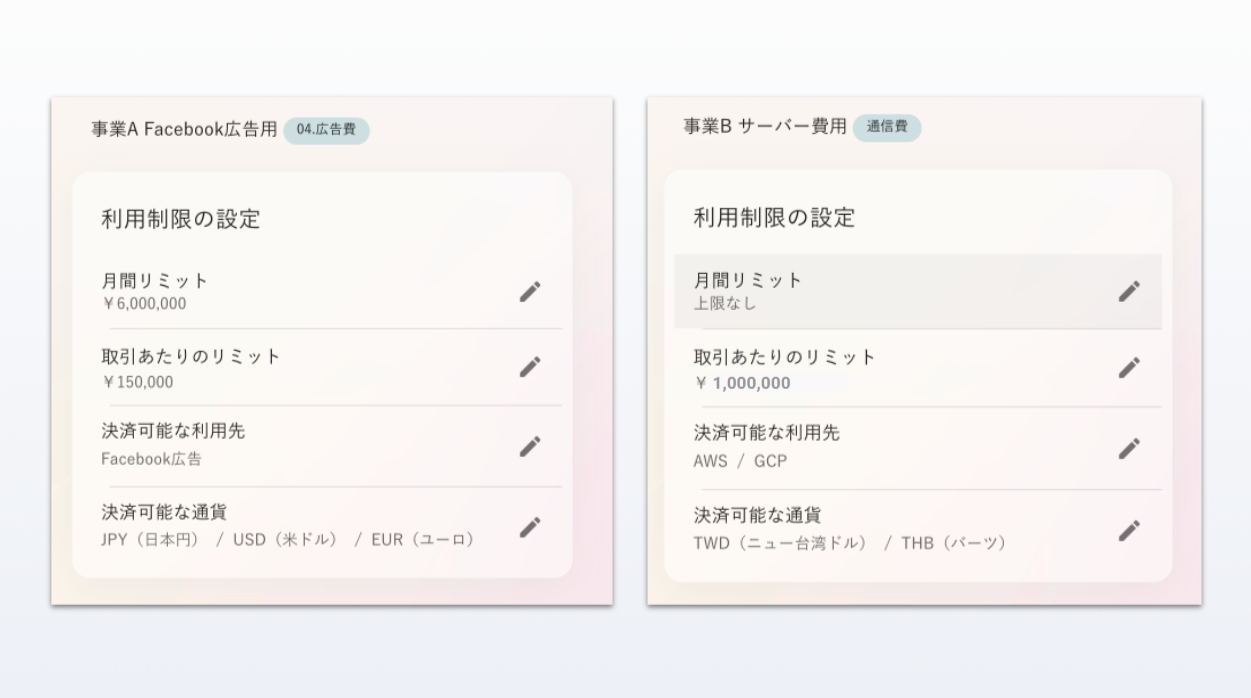Open the 事業B サーバー費用 card title
Screen dimensions: 1251x698
tap(766, 127)
